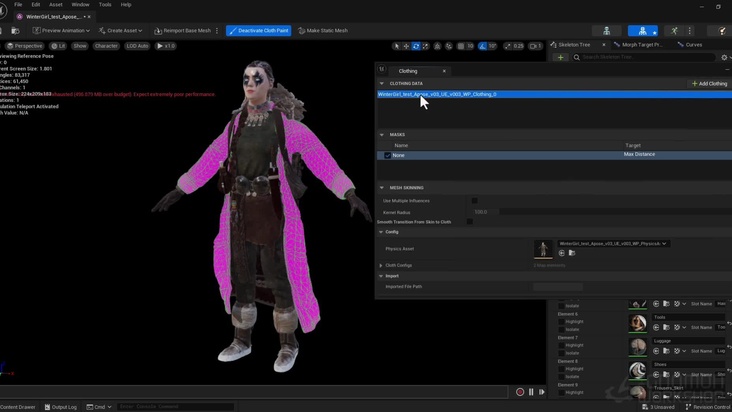Click the record button in timeline bar
Viewport: 732px width, 412px height.
[x=520, y=392]
